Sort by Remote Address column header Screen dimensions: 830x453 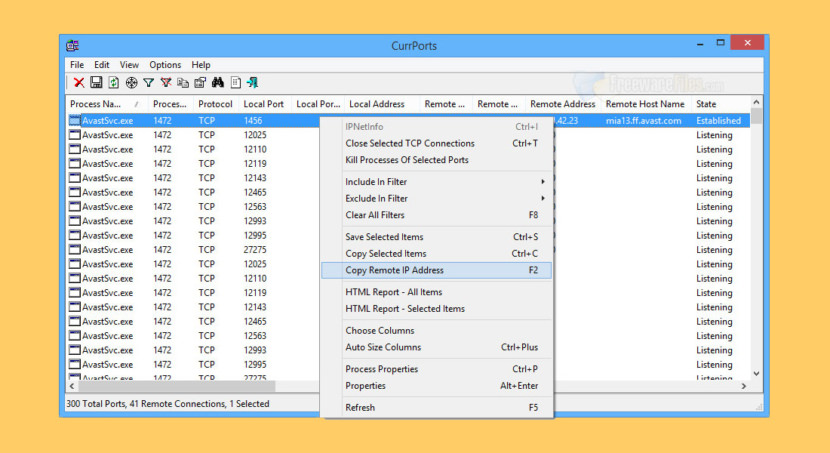(563, 104)
